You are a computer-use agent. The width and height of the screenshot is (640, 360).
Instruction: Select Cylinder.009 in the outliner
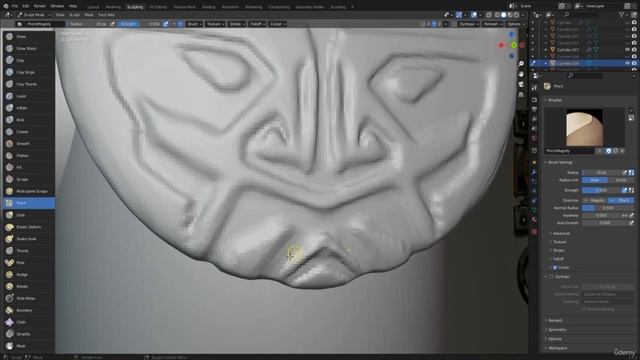(568, 64)
